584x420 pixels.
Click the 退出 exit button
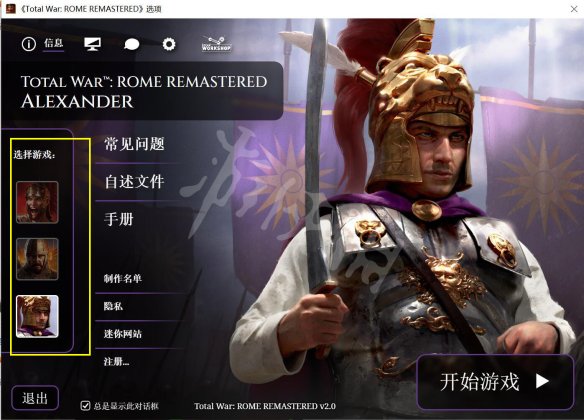pos(35,398)
